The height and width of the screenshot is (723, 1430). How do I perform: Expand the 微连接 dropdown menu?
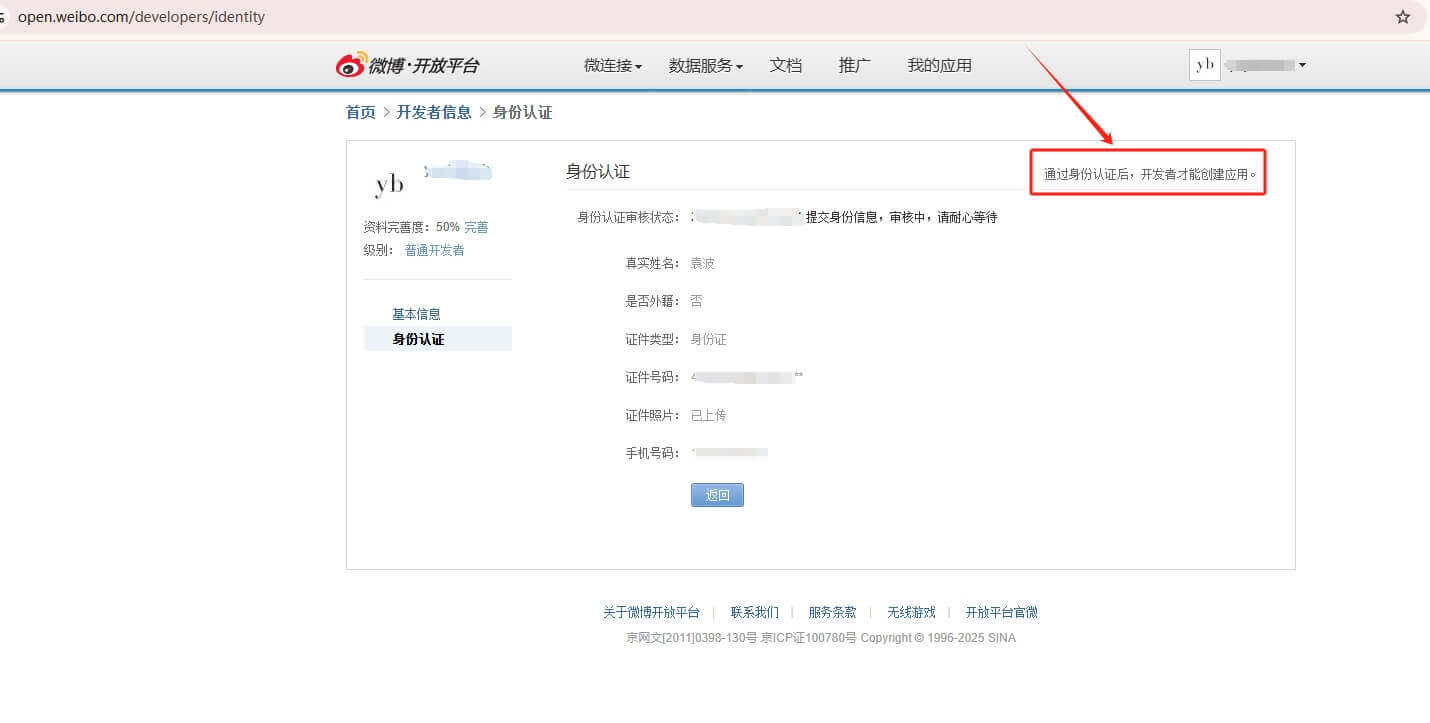(612, 66)
